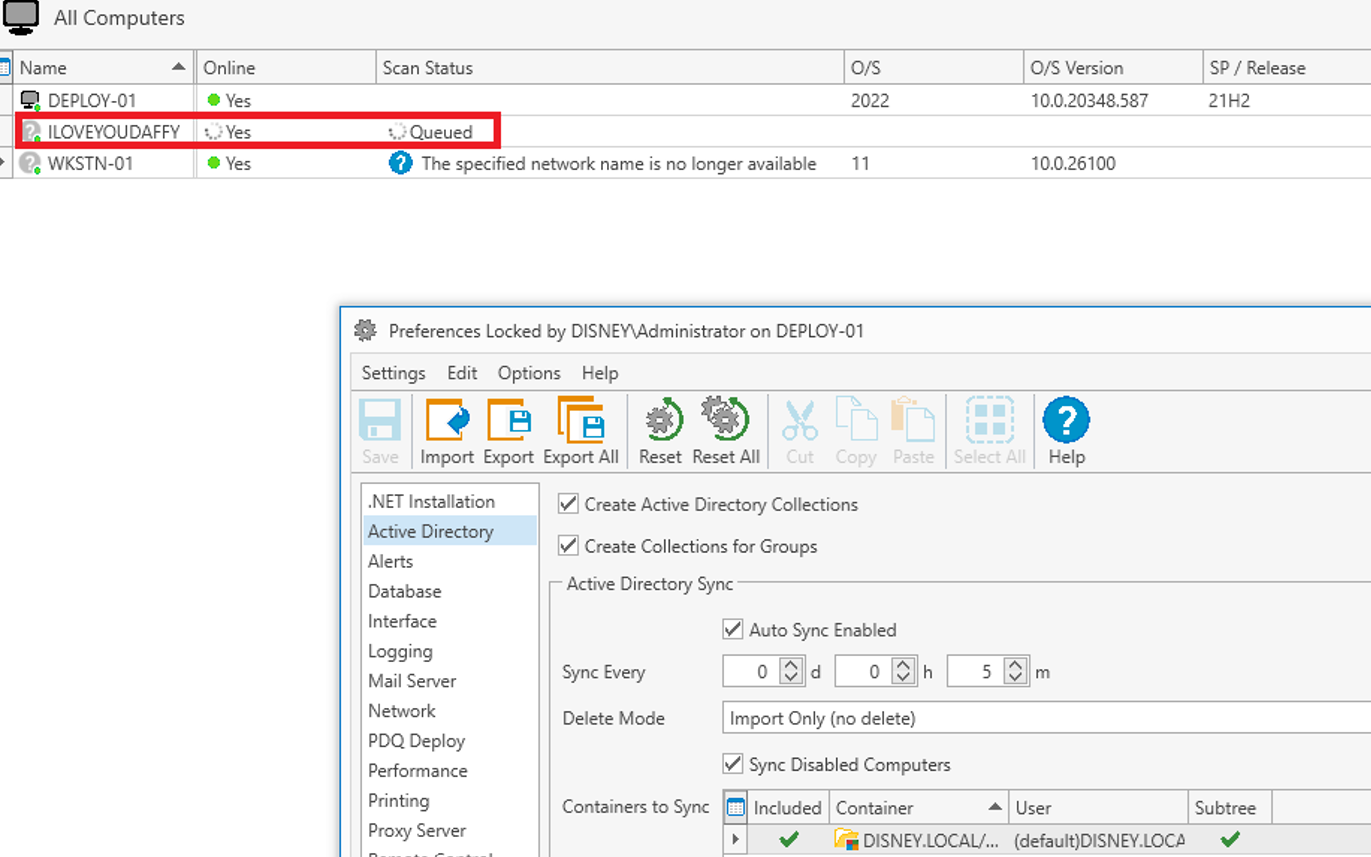Toggle Create Active Directory Collections checkbox
Image resolution: width=1371 pixels, height=857 pixels.
568,504
